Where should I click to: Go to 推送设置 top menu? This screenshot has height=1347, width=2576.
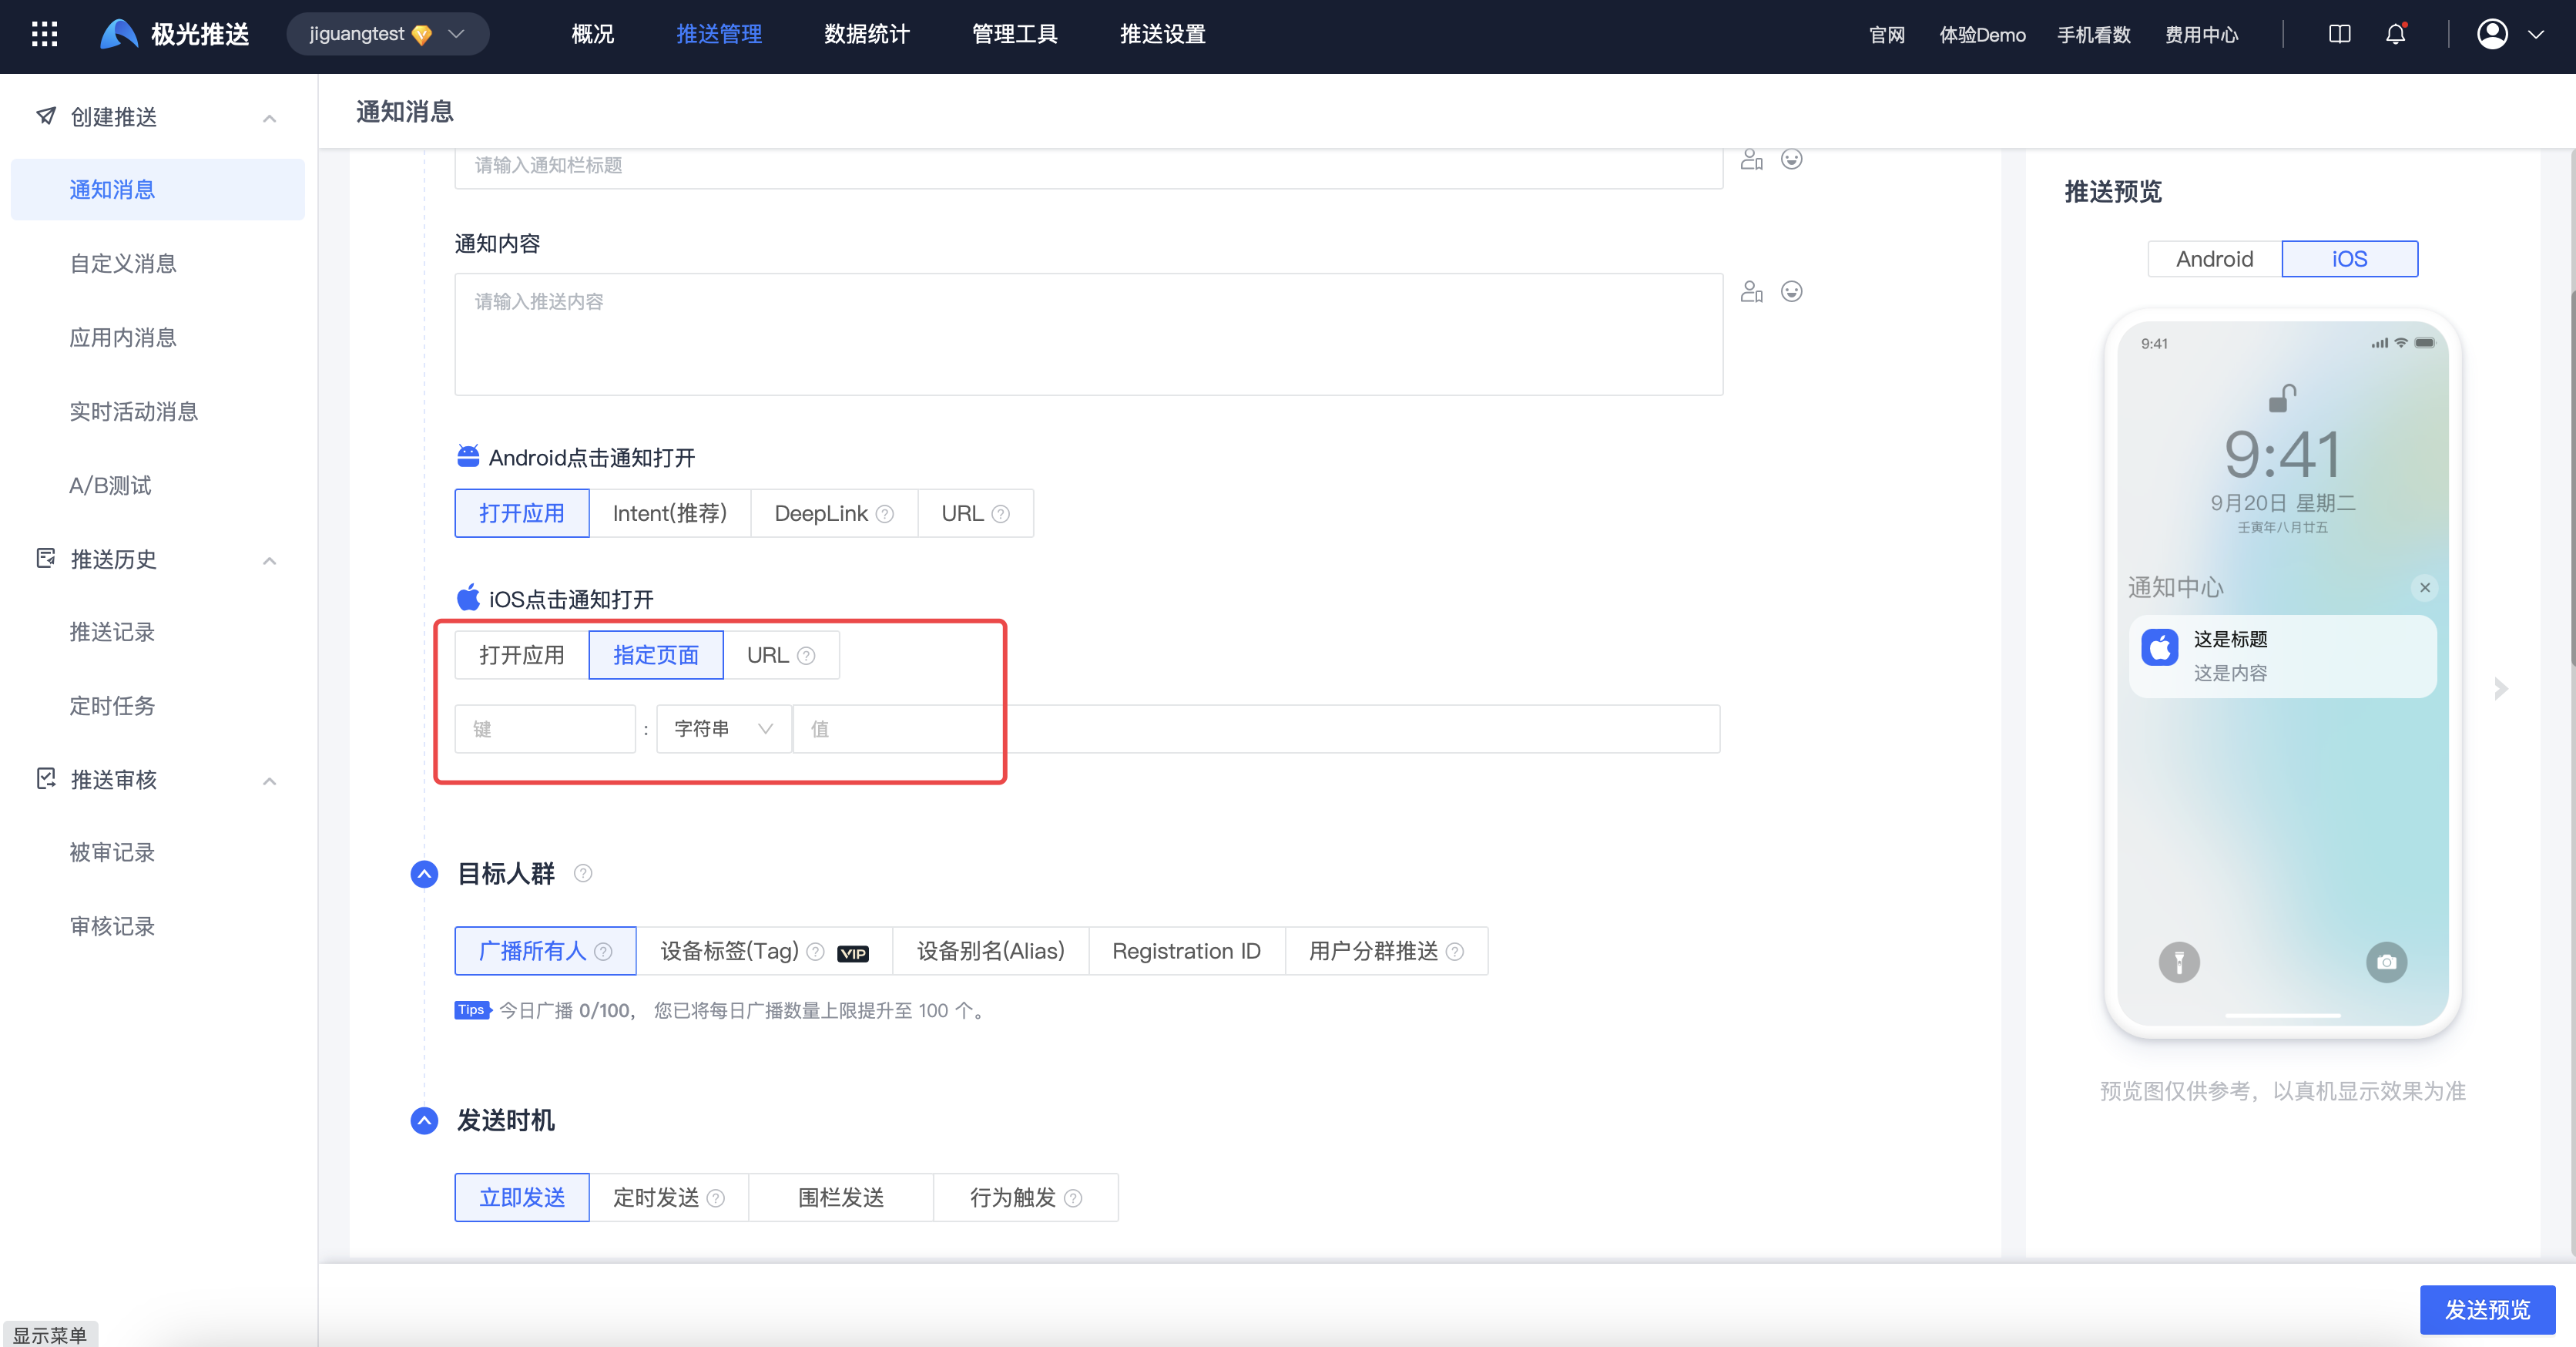[x=1163, y=34]
